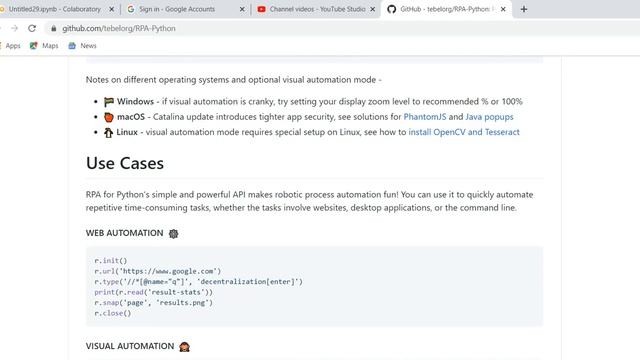640x360 pixels.
Task: Click the 'Notes on different operating systems' sentence
Action: click(x=233, y=80)
